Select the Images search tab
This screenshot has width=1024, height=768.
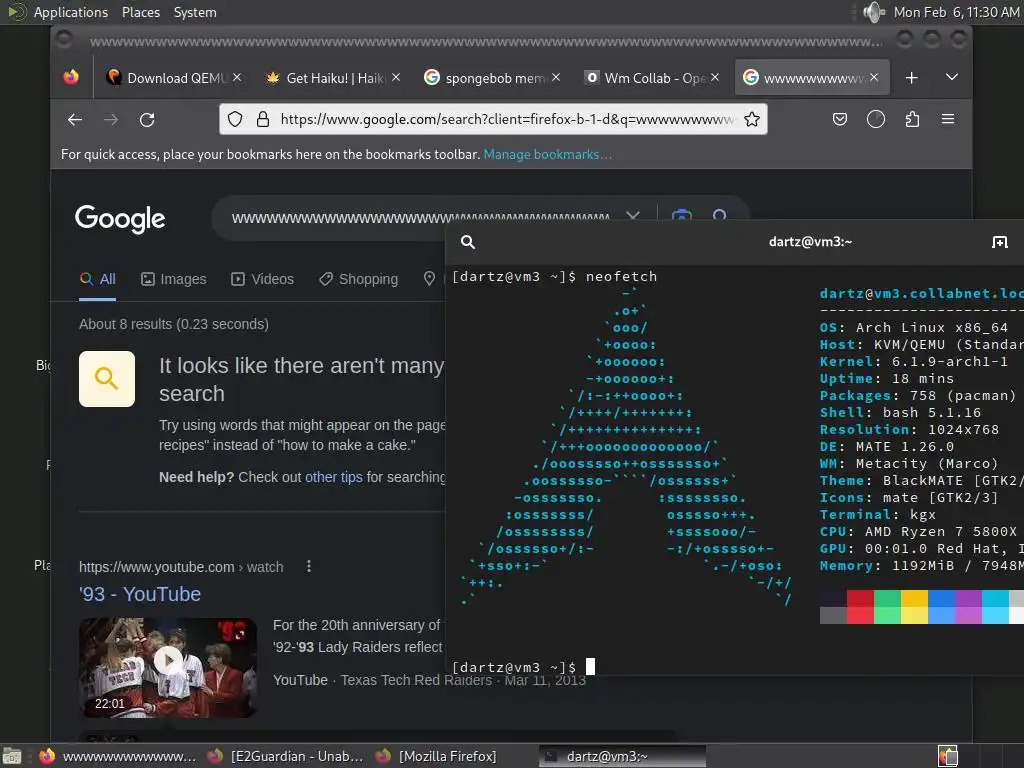click(x=174, y=280)
